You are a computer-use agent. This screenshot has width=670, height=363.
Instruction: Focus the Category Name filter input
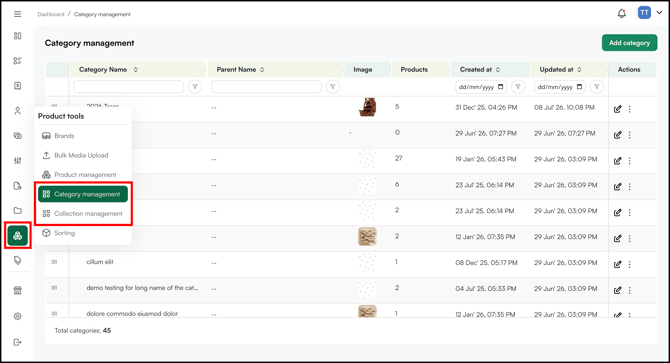click(x=129, y=87)
